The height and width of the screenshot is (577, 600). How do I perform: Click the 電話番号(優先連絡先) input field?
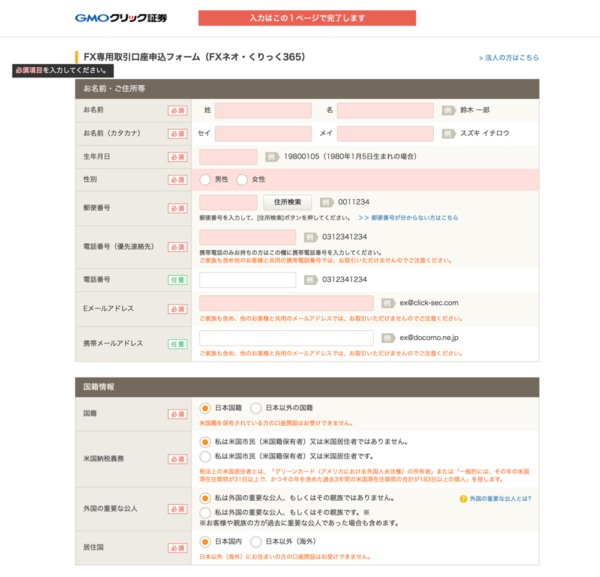248,237
